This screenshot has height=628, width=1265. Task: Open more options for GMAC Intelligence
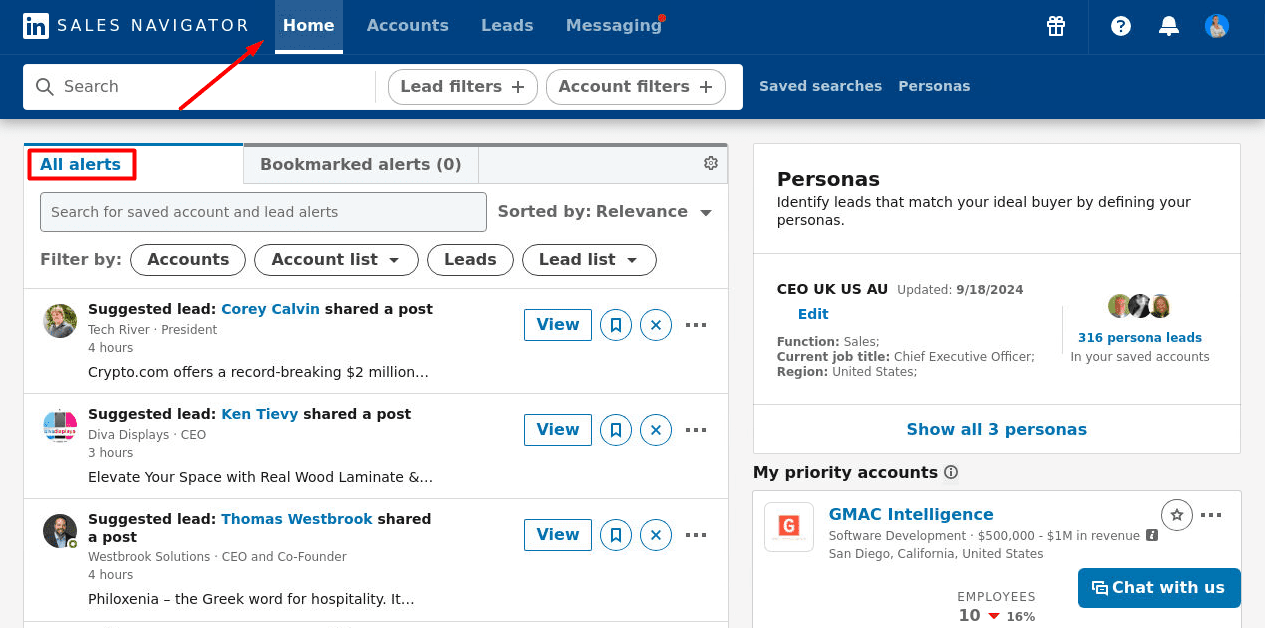coord(1211,515)
